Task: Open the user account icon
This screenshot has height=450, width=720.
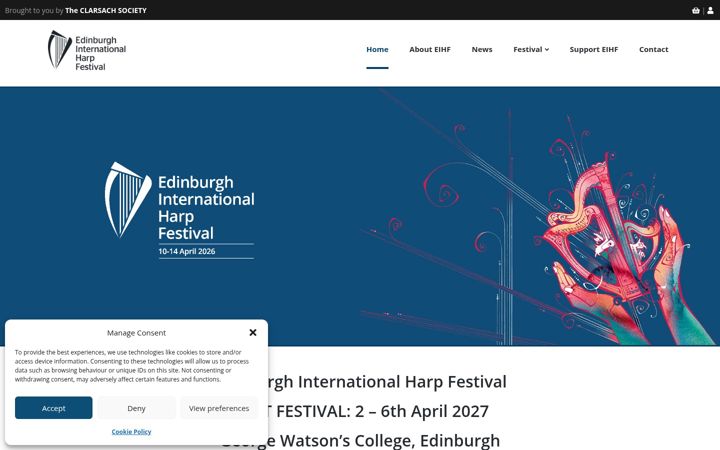Action: coord(710,10)
